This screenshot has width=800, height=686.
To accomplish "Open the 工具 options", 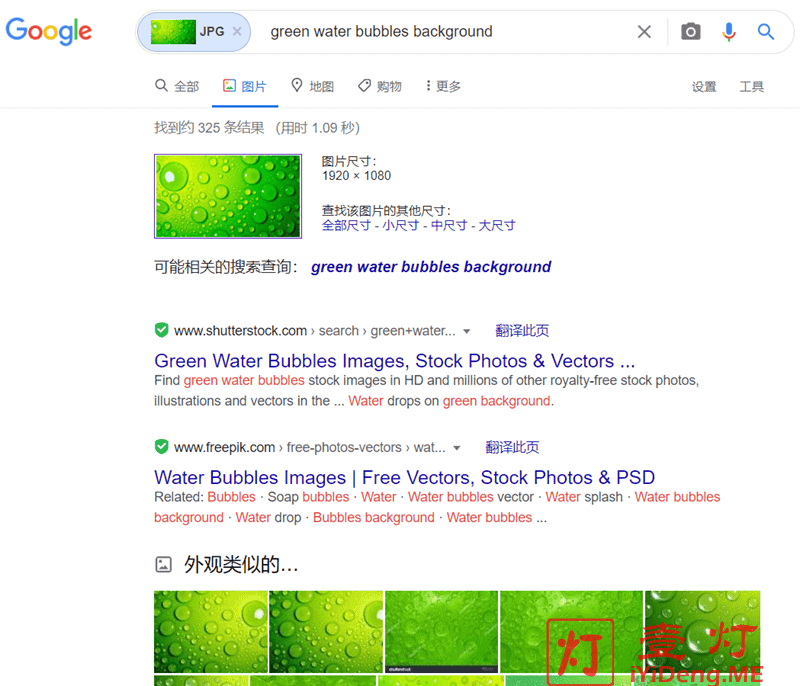I will pos(752,87).
